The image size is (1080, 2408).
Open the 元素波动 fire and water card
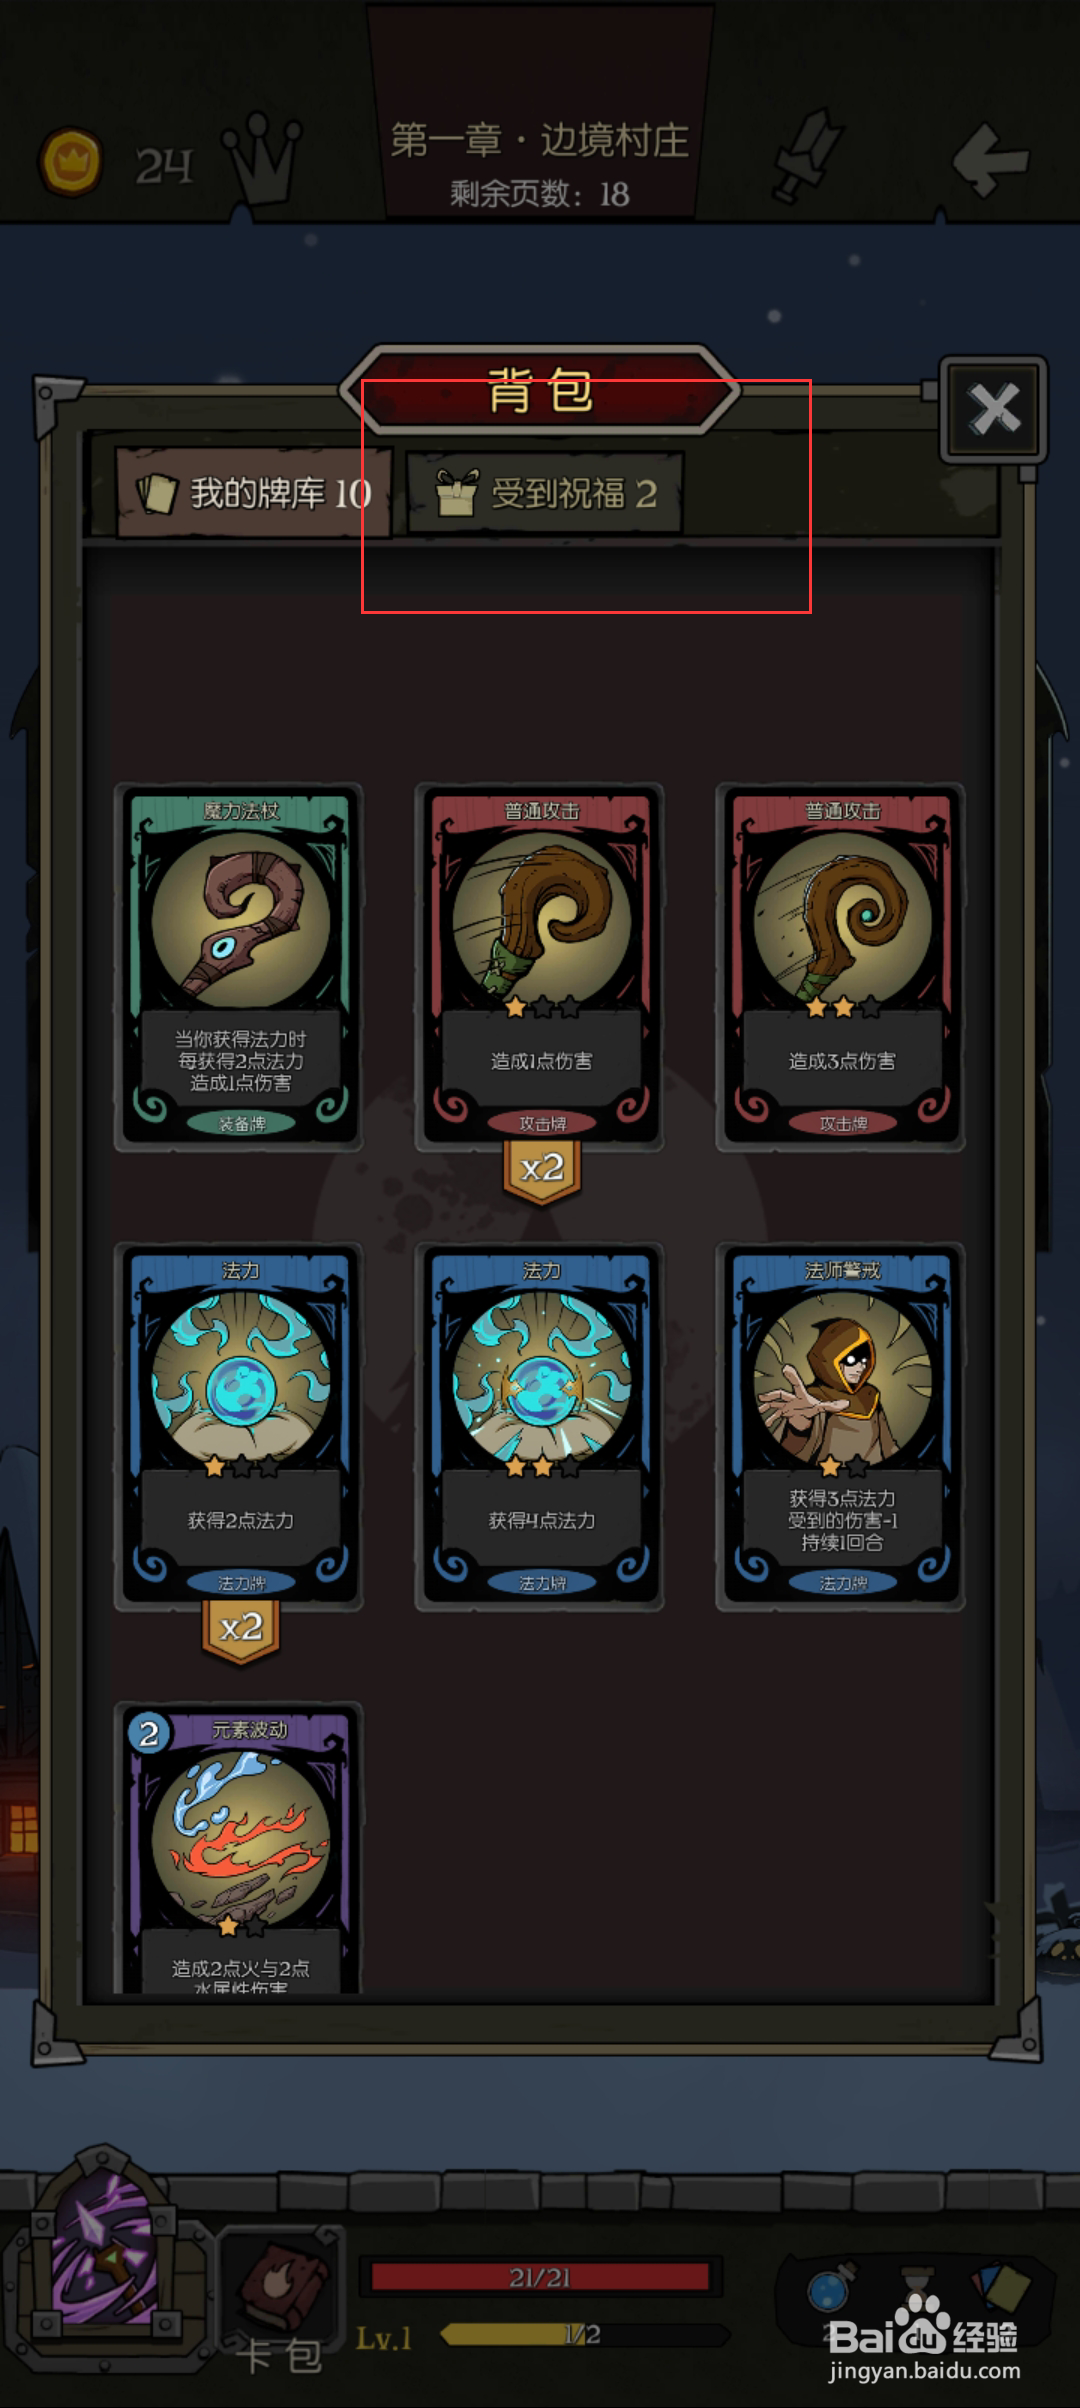(240, 1849)
